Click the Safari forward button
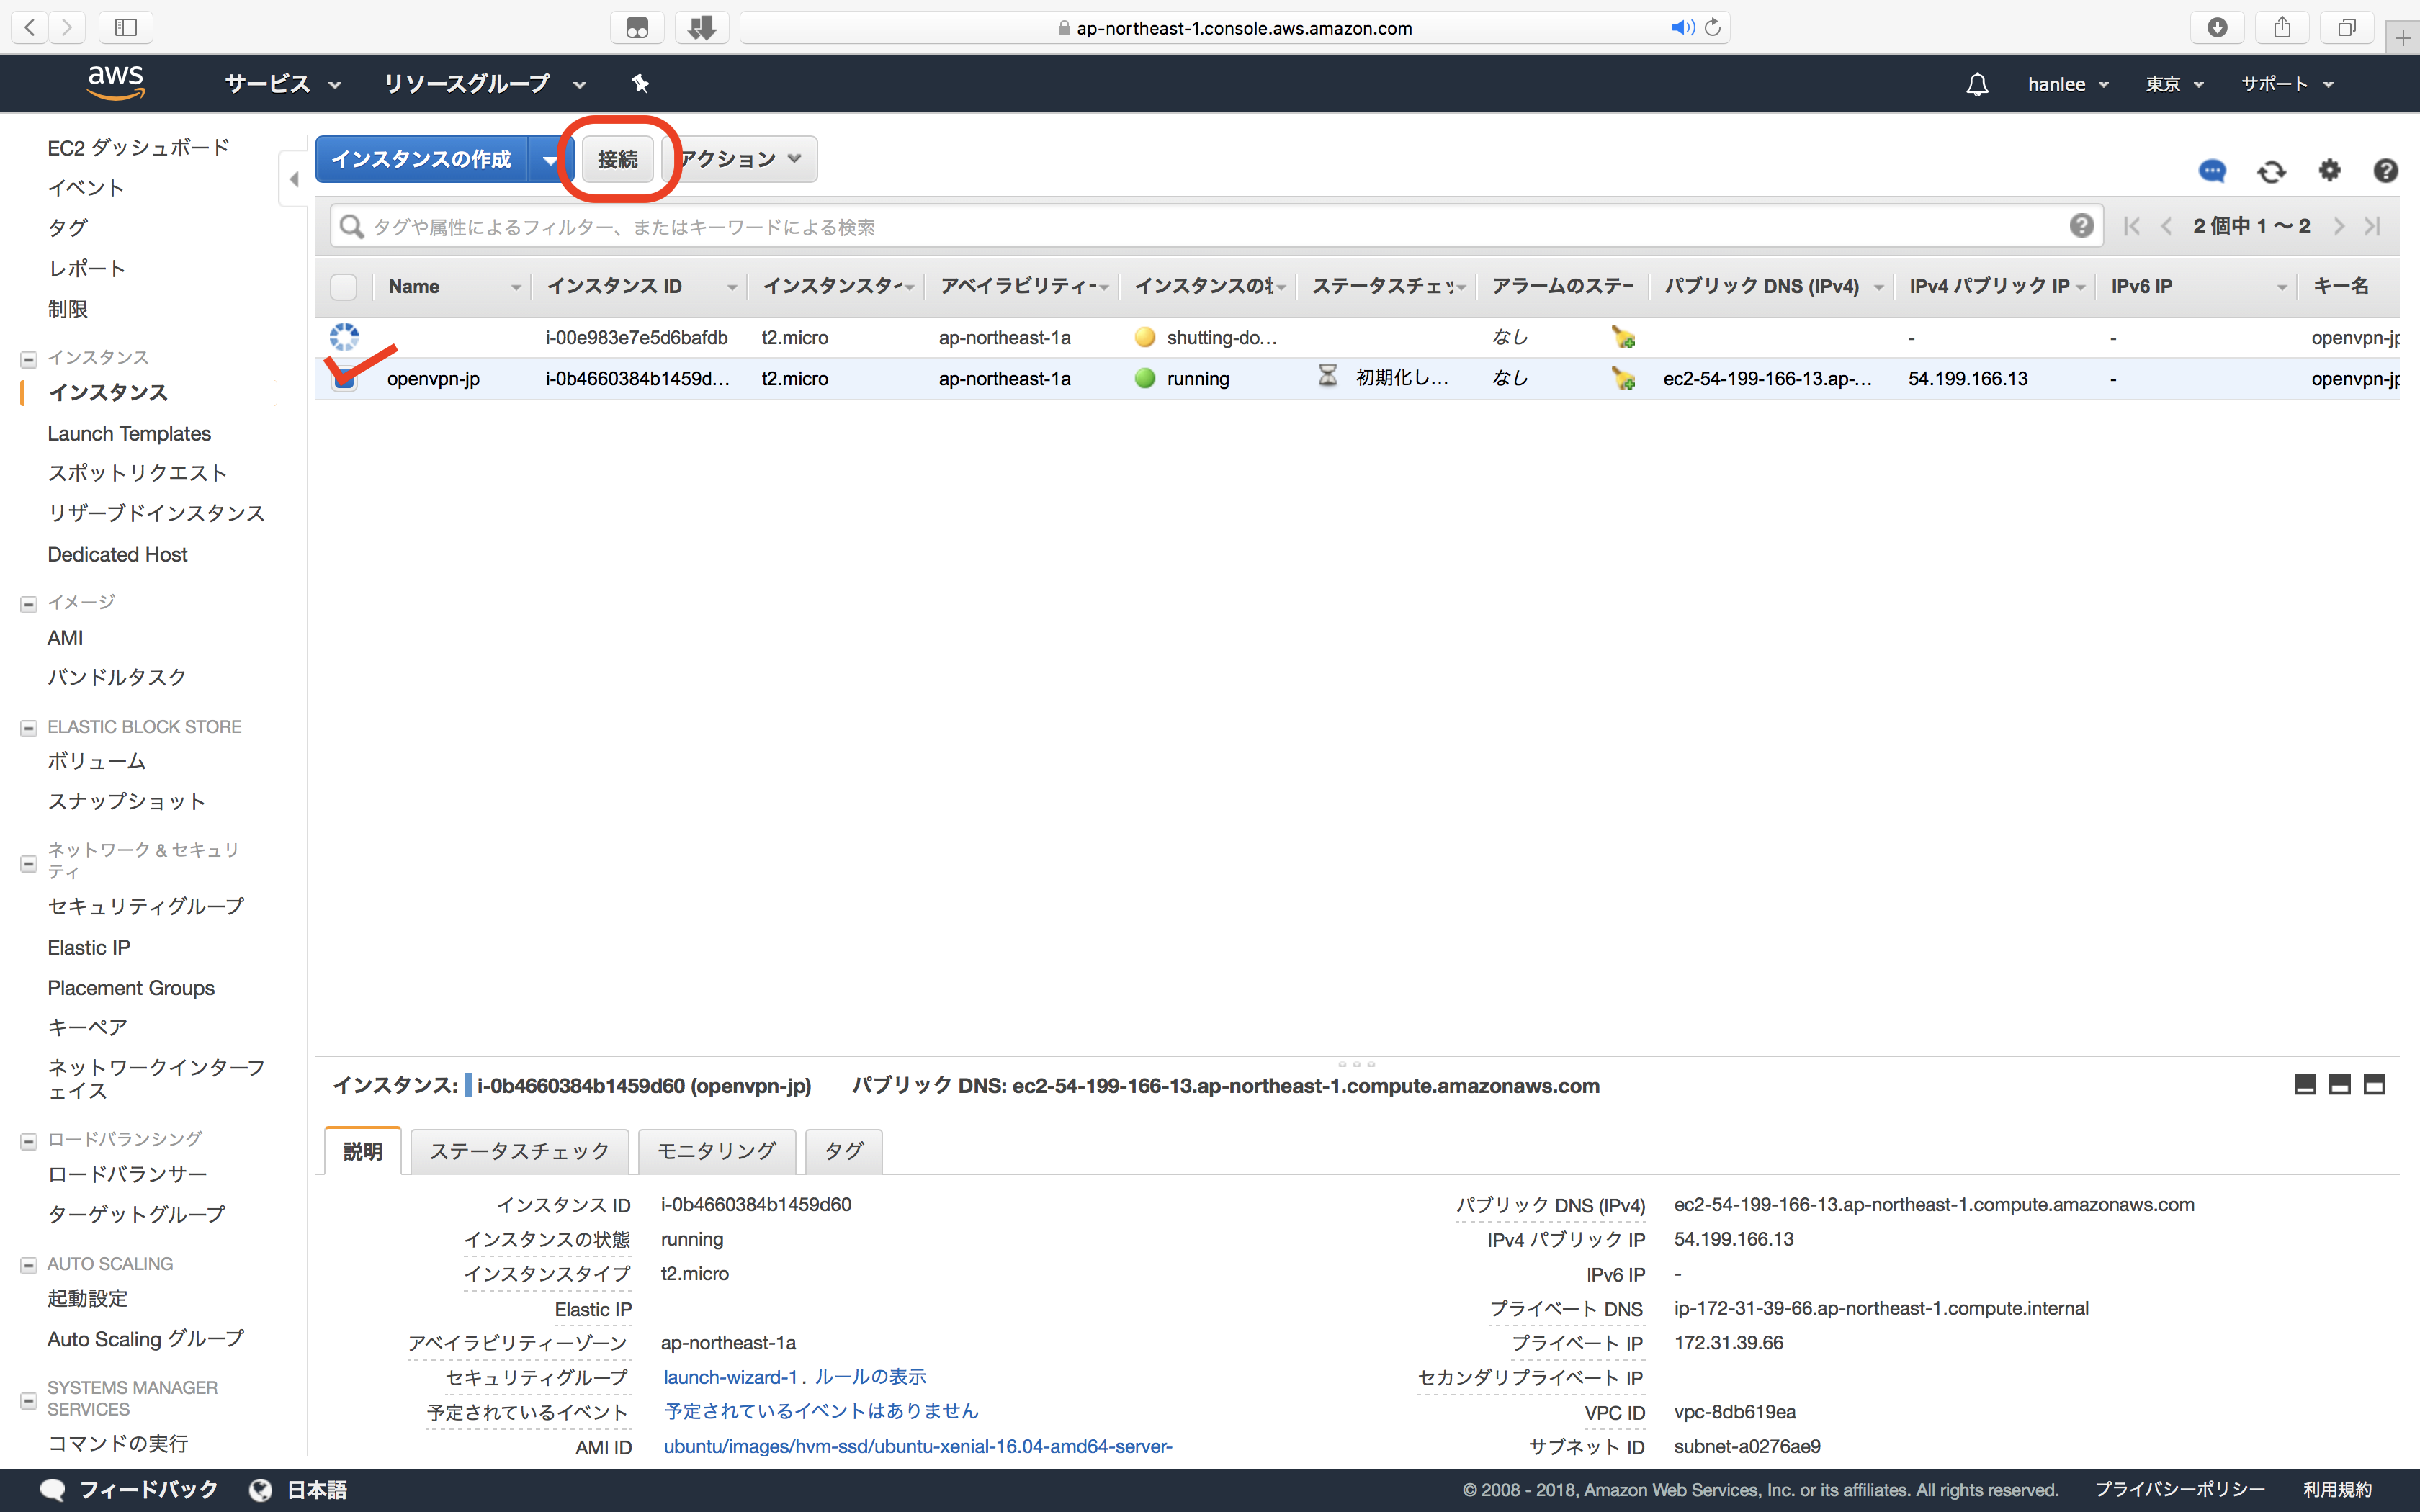Screen dimensions: 2420x1512 click(67, 27)
